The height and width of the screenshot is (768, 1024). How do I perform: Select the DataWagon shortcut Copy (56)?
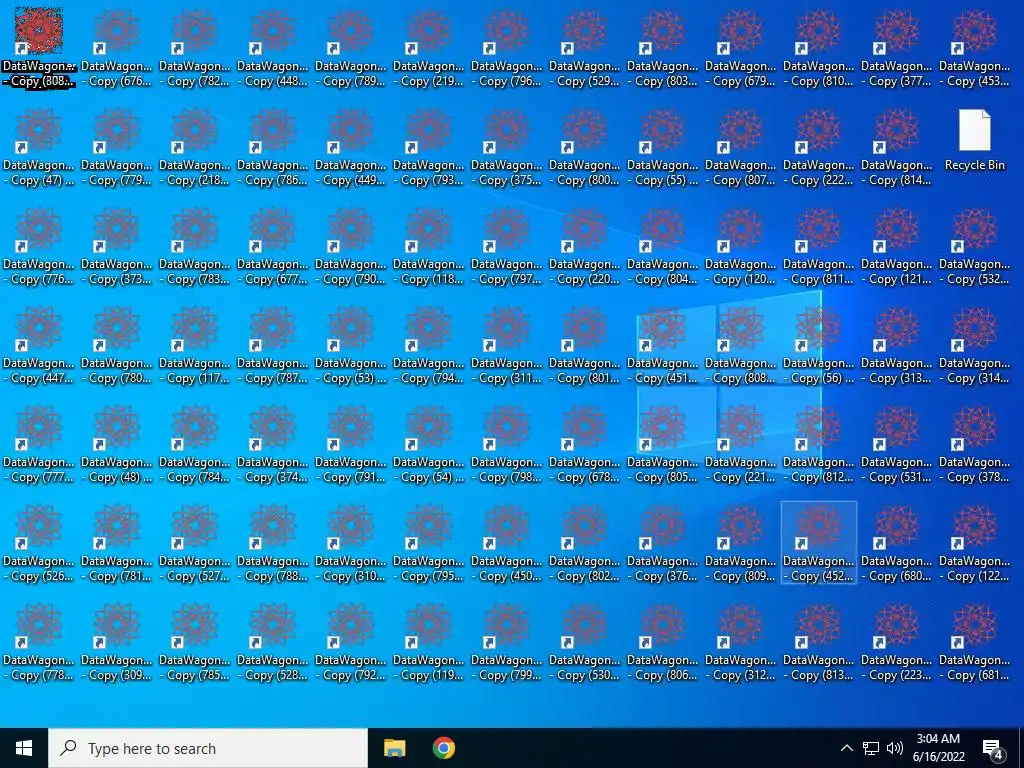point(819,346)
